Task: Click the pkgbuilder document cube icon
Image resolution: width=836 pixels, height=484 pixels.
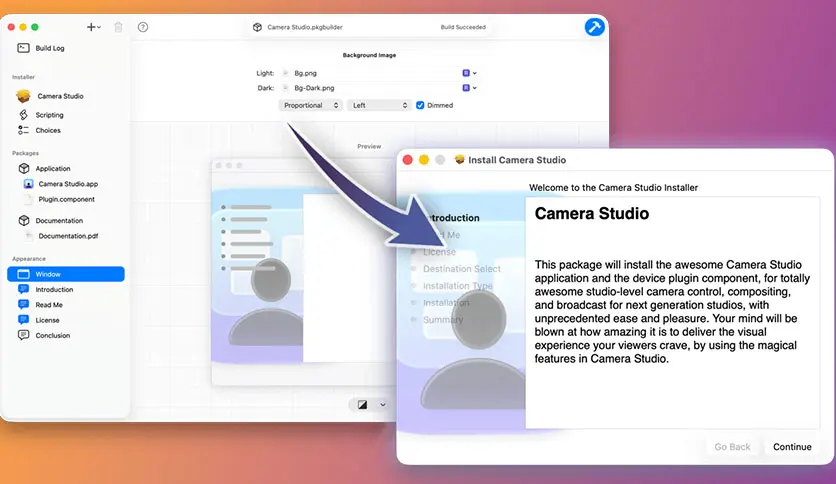Action: click(258, 27)
